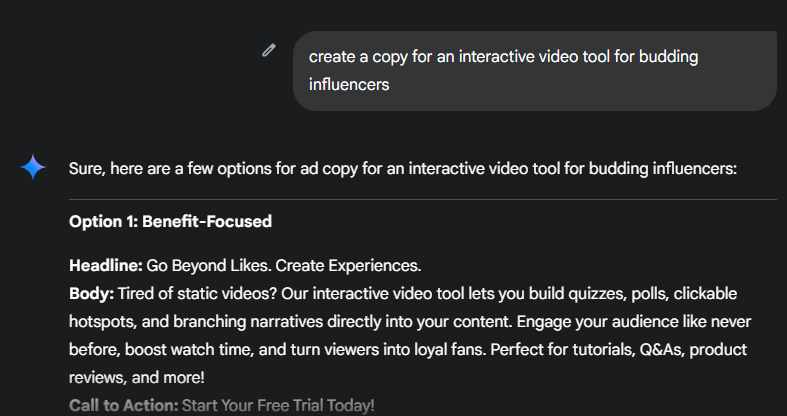Click "Start Your Free Trial Today!" text
This screenshot has height=416, width=787.
[278, 405]
